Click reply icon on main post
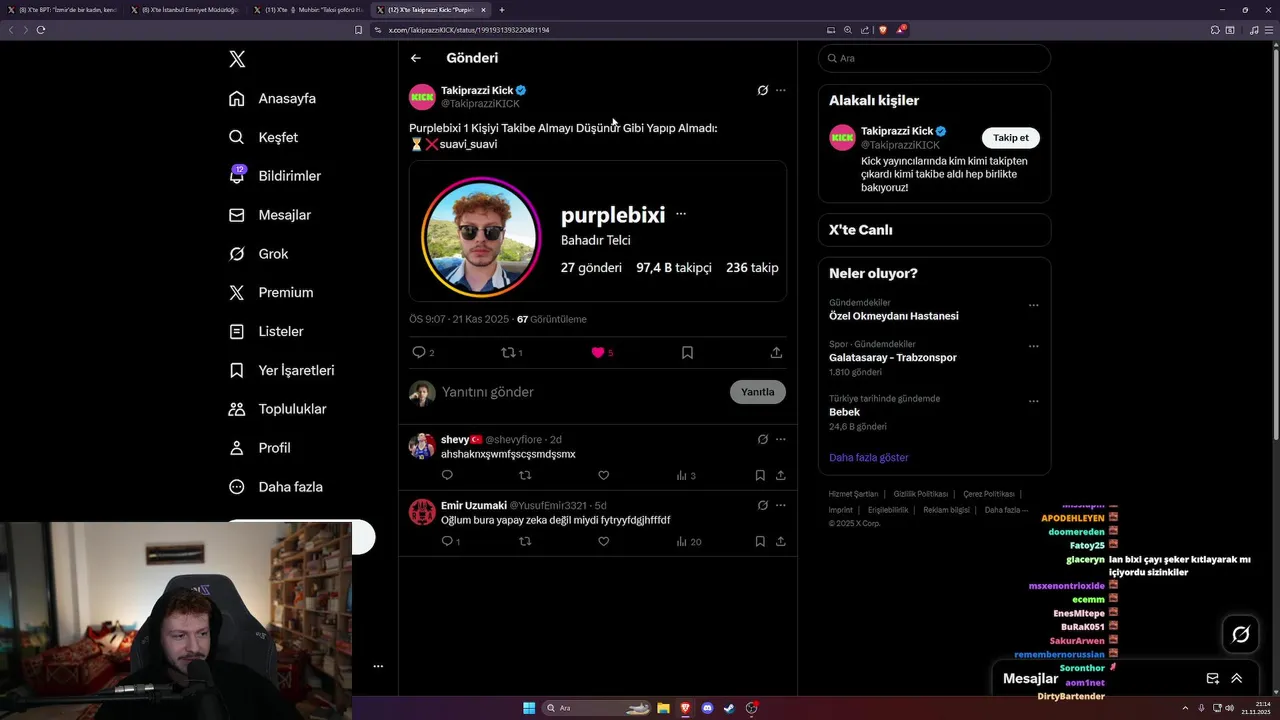 click(419, 352)
